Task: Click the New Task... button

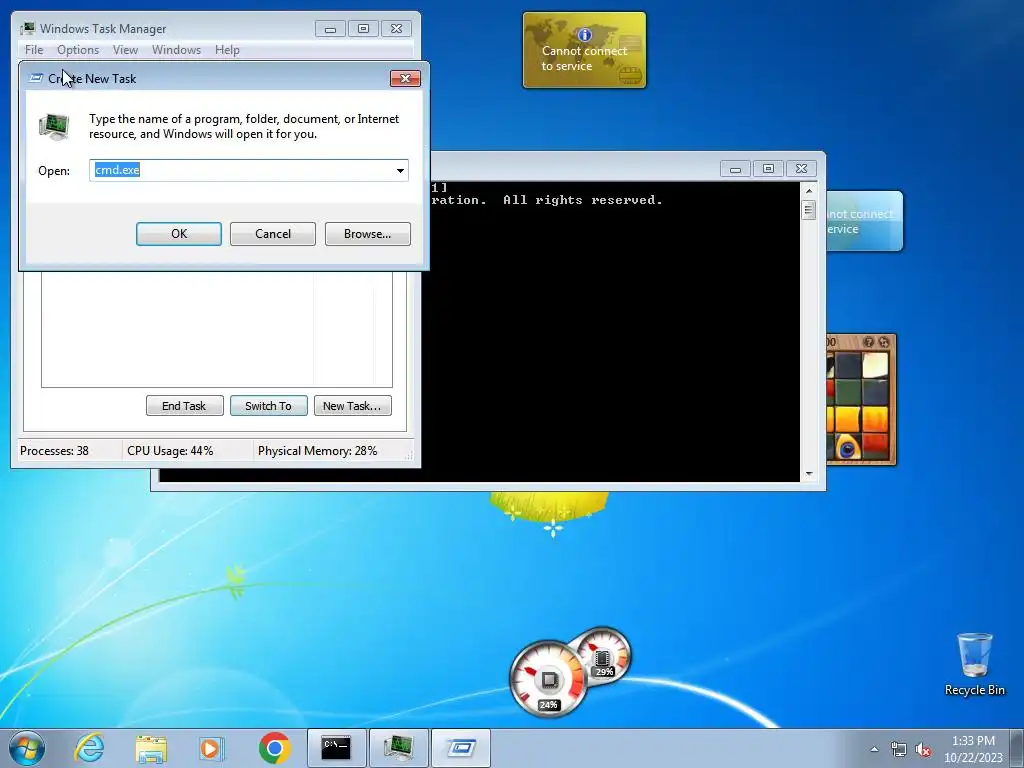Action: pos(352,406)
